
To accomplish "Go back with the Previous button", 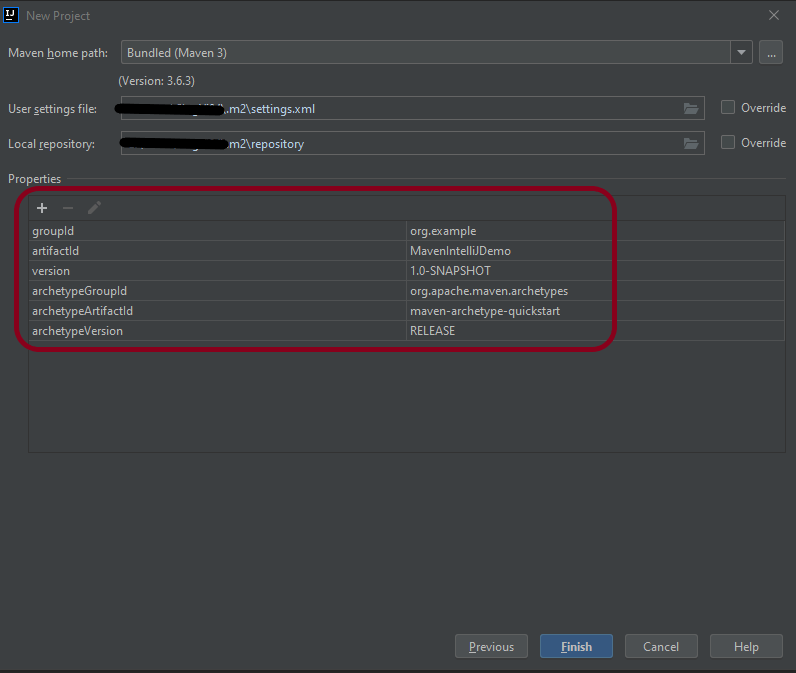I will point(491,646).
